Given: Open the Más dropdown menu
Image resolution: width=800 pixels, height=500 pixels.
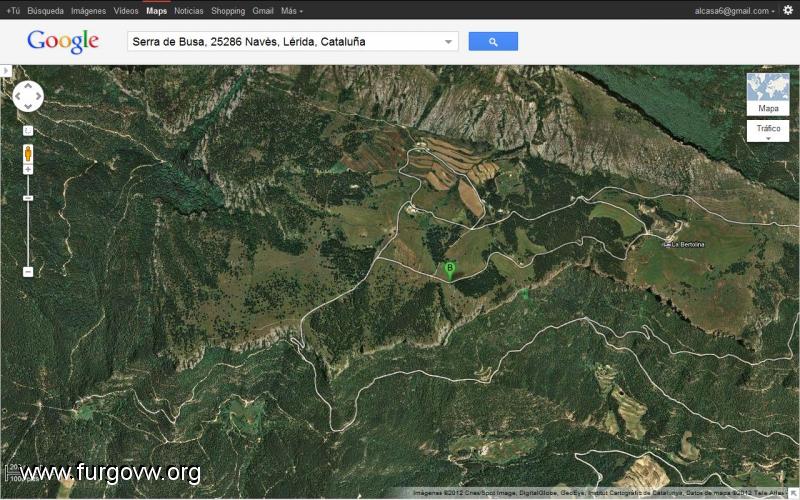Looking at the screenshot, I should click(x=291, y=11).
